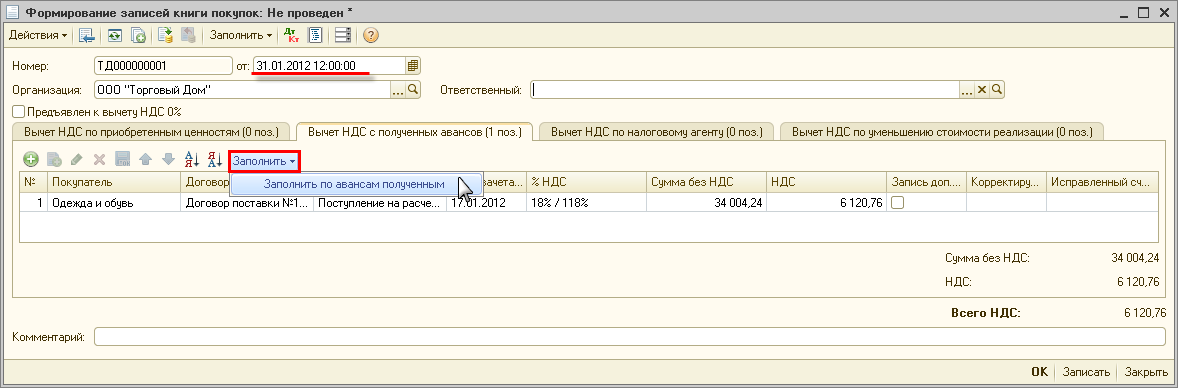Click the re-read/refresh document icon
The width and height of the screenshot is (1178, 388).
pyautogui.click(x=114, y=35)
